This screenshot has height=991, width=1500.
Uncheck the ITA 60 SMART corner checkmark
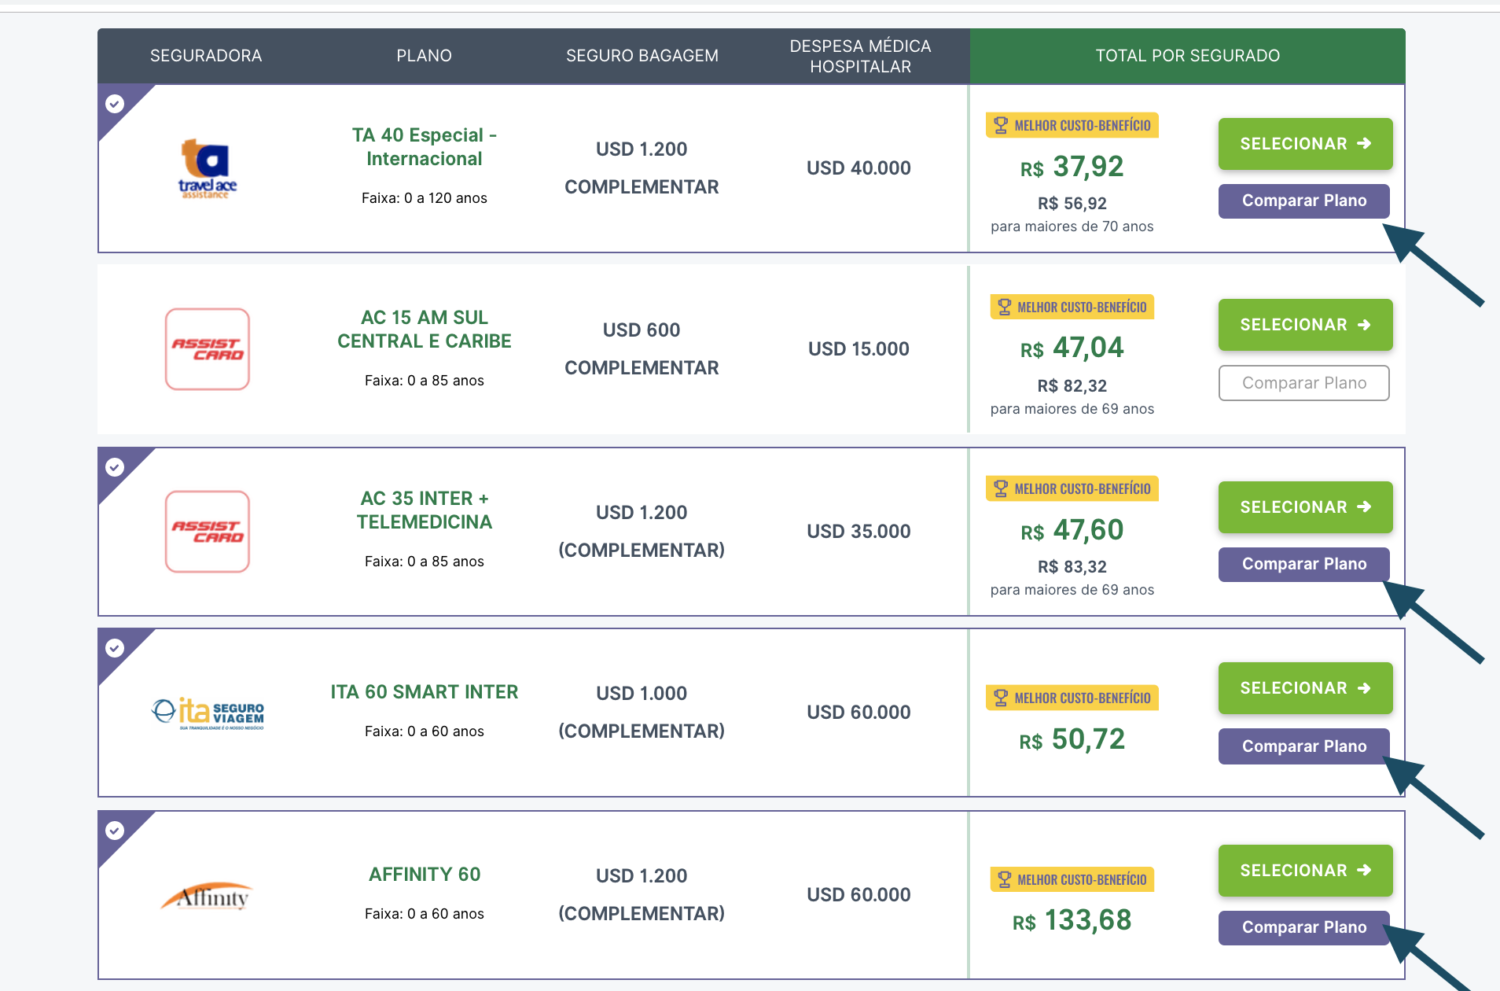pyautogui.click(x=115, y=648)
